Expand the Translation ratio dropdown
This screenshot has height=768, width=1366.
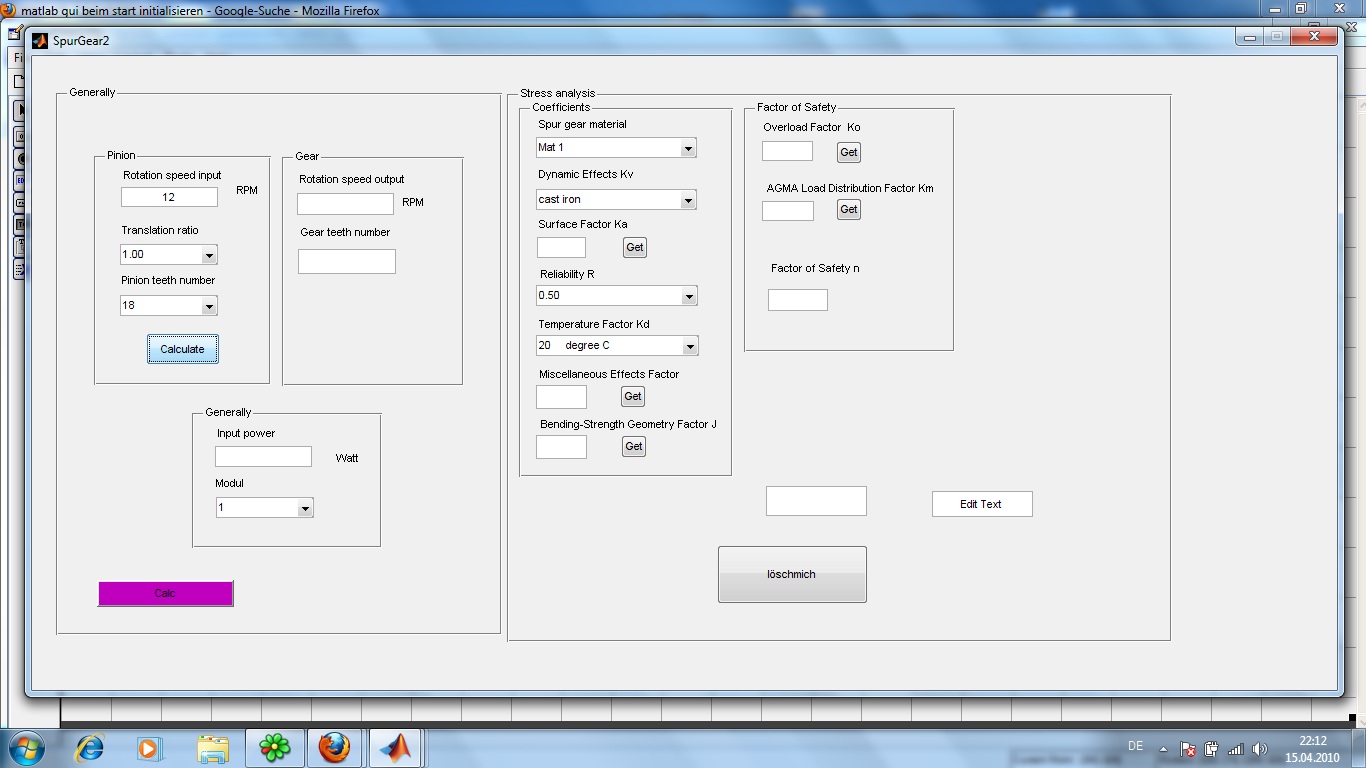pyautogui.click(x=209, y=255)
